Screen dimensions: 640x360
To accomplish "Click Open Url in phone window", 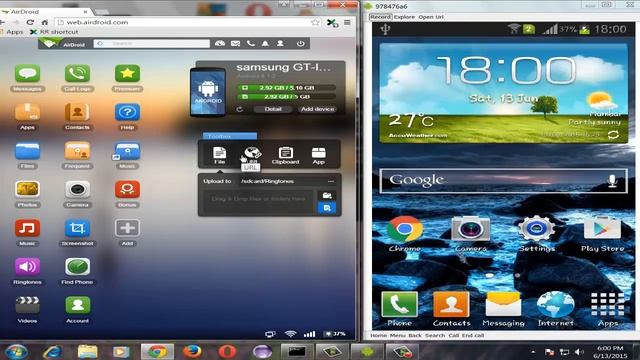I will point(431,17).
